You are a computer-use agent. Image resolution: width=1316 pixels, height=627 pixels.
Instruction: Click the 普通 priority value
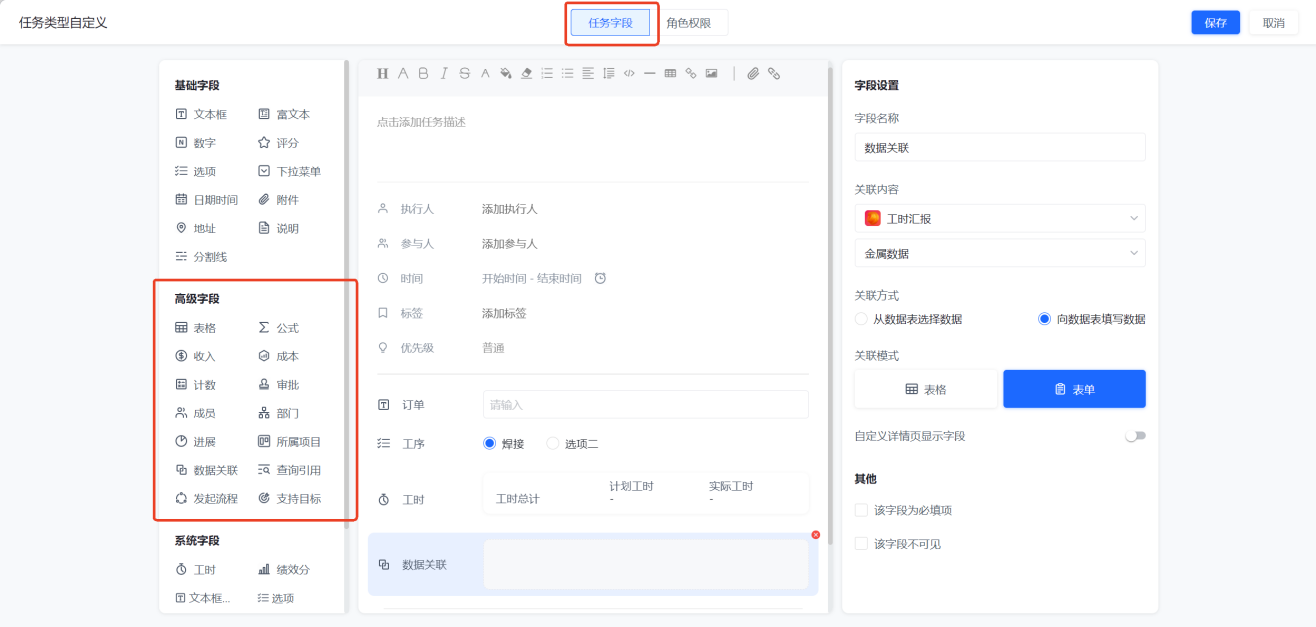tap(493, 348)
